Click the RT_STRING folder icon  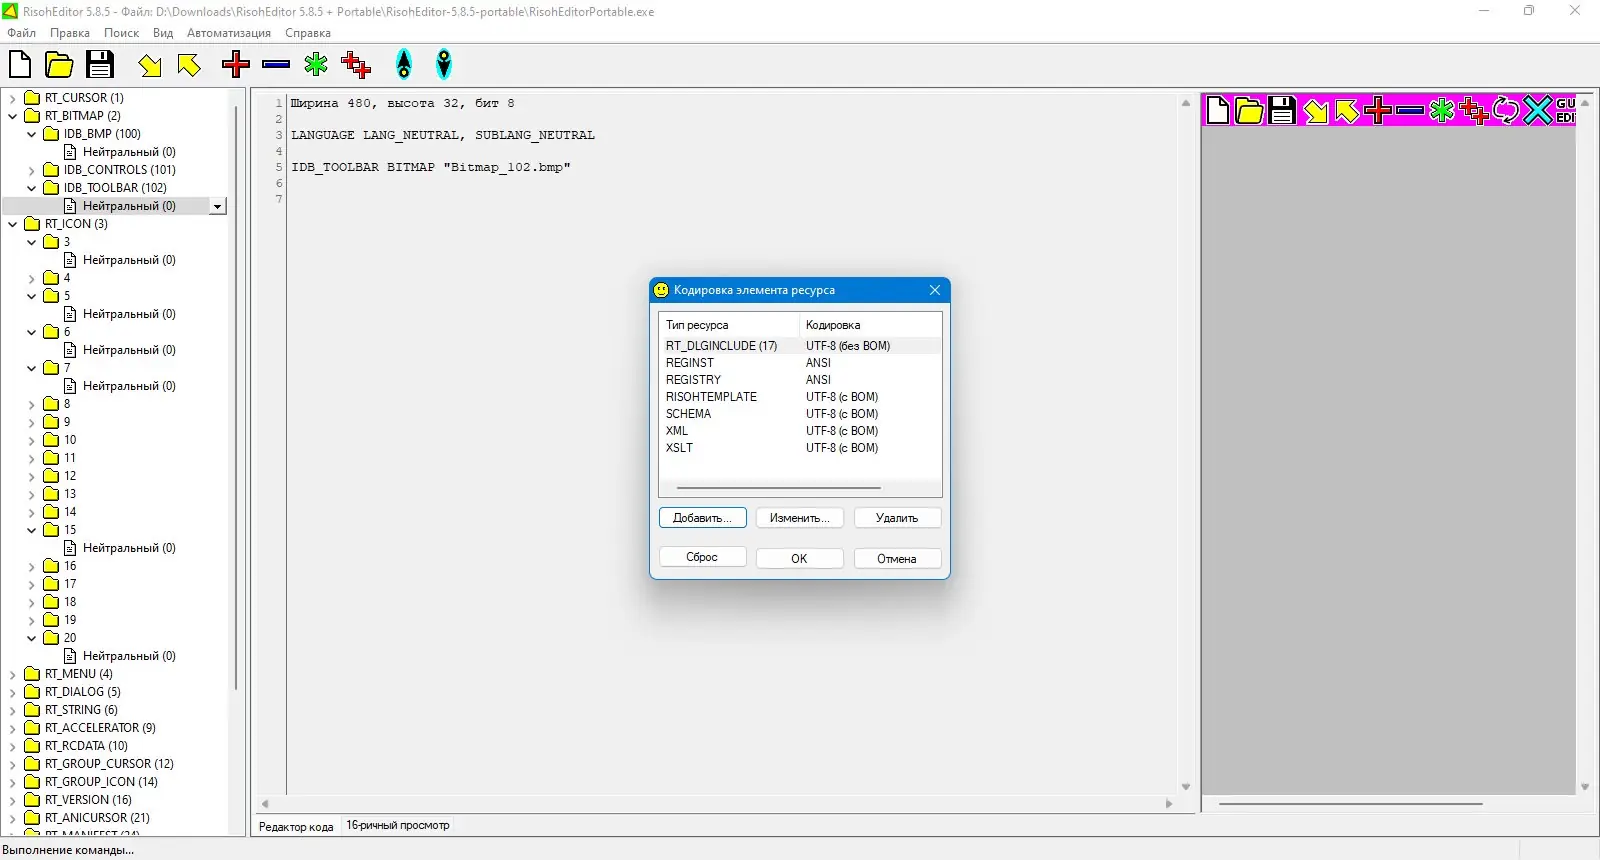32,710
